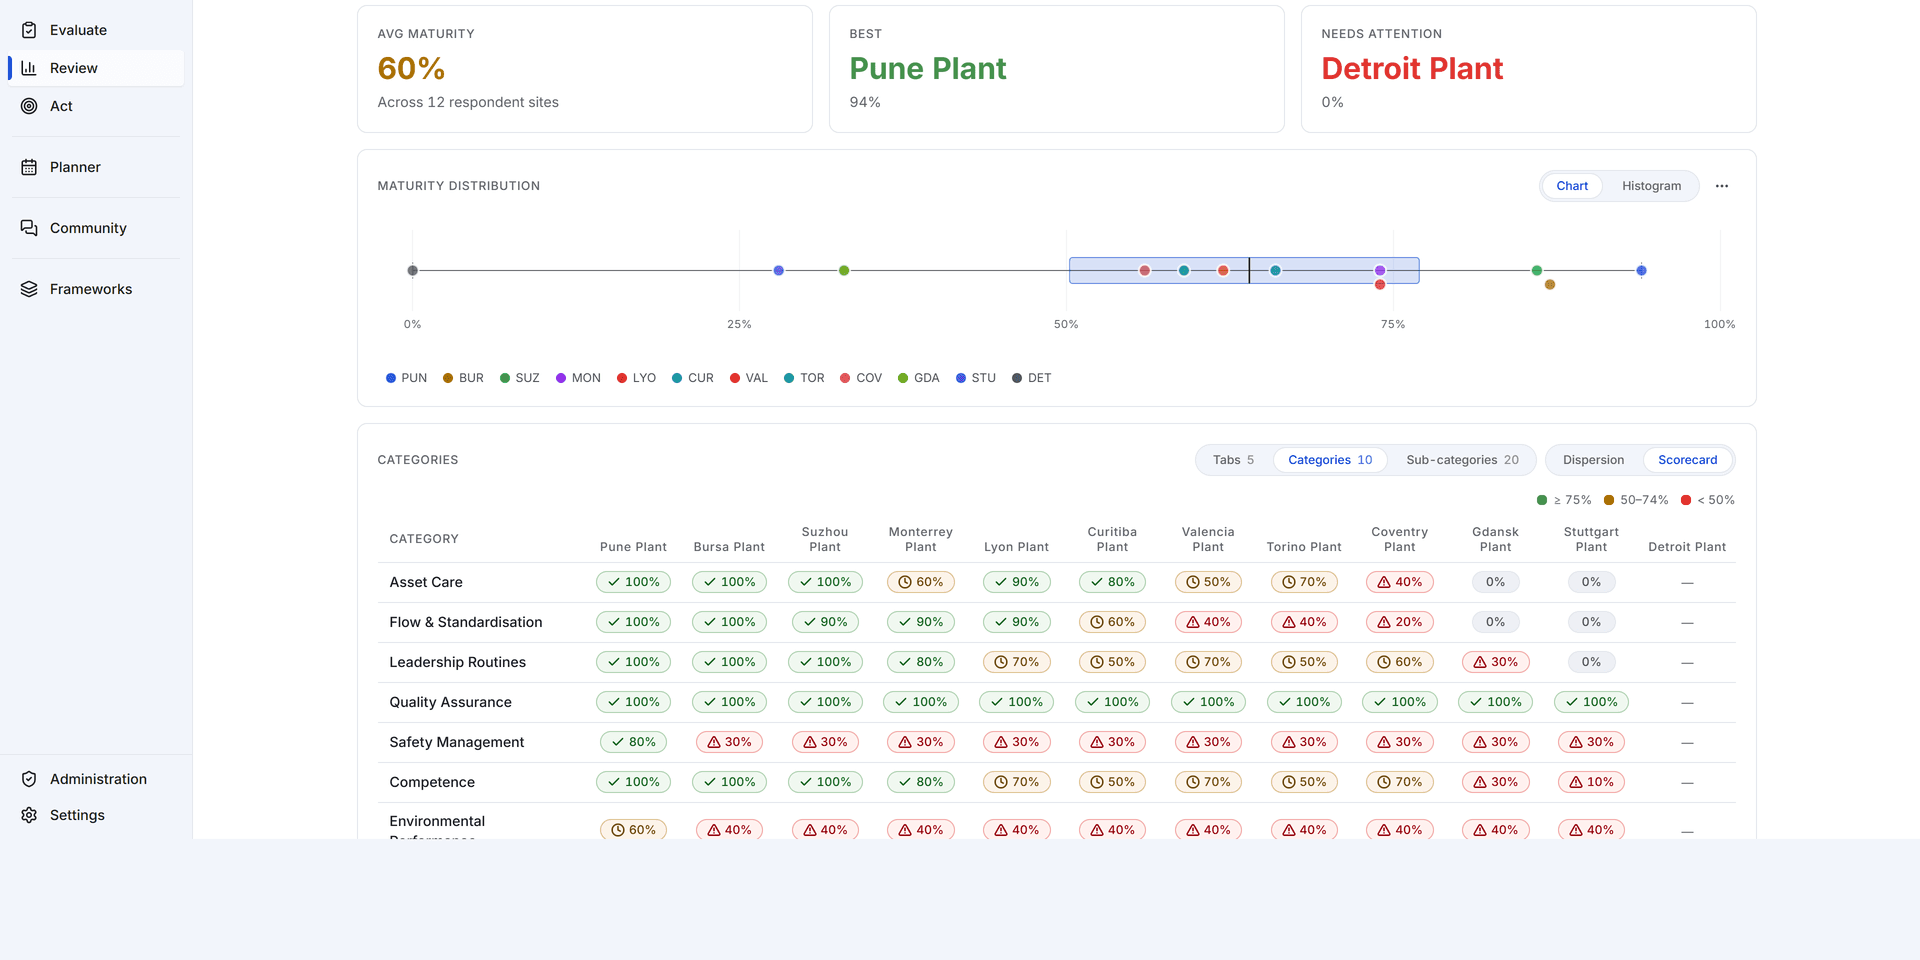
Task: Click Flow & Standardisation 20% Coventry badge
Action: (x=1399, y=622)
